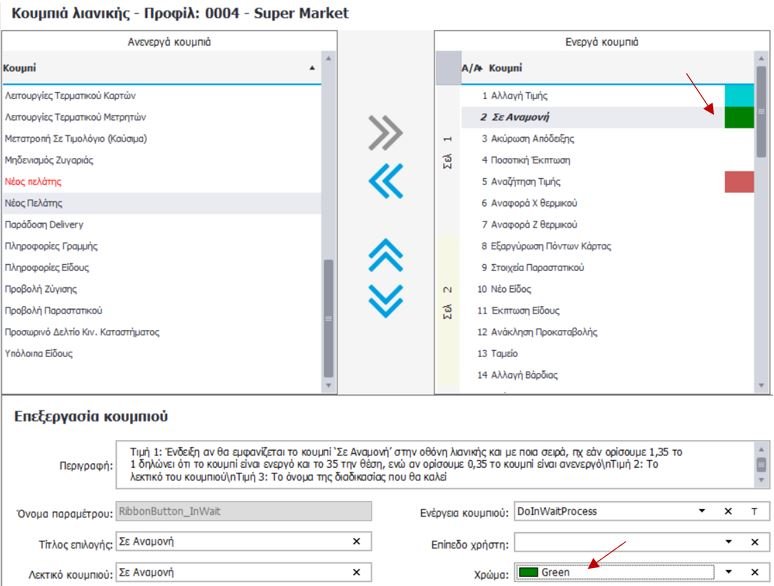774x586 pixels.
Task: Click the T button beside Ενέργεια κουμπιού
Action: click(x=755, y=511)
